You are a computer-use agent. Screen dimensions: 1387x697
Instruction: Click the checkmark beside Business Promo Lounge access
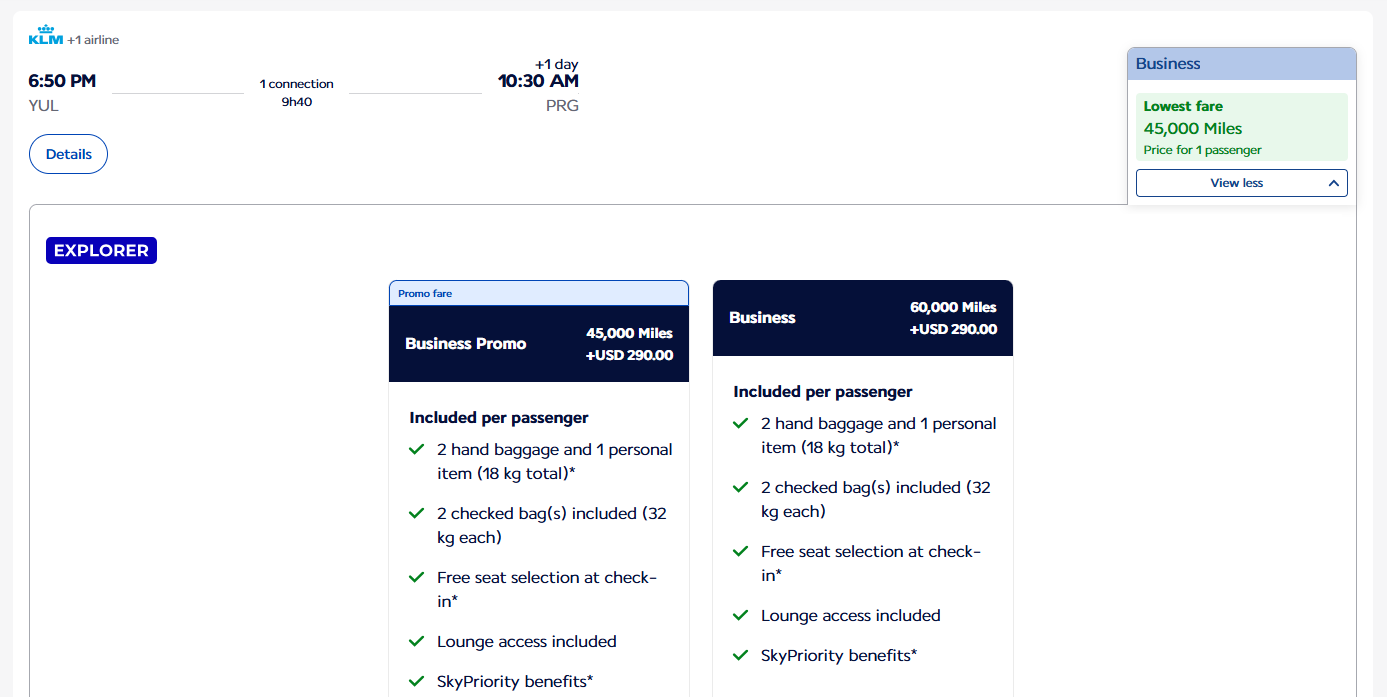tap(417, 642)
